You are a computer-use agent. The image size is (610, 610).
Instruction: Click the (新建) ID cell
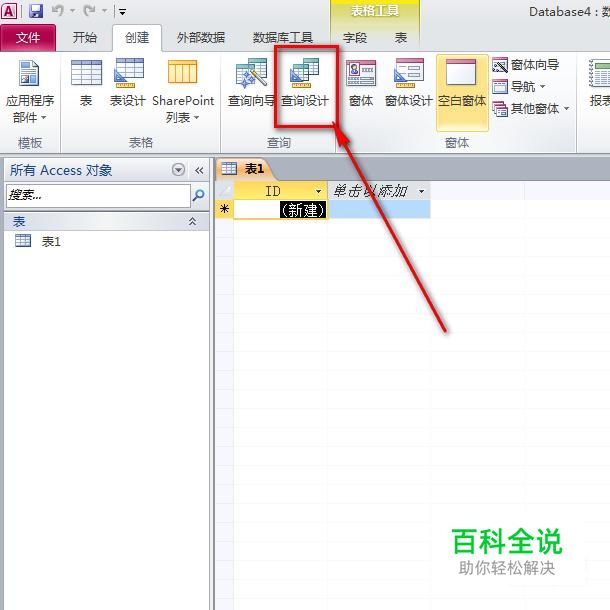280,210
